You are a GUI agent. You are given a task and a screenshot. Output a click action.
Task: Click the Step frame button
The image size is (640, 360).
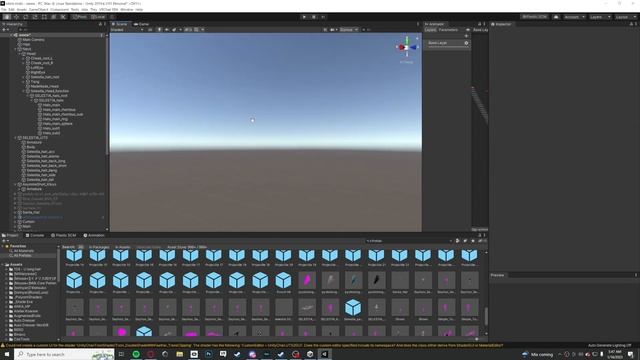click(x=323, y=17)
